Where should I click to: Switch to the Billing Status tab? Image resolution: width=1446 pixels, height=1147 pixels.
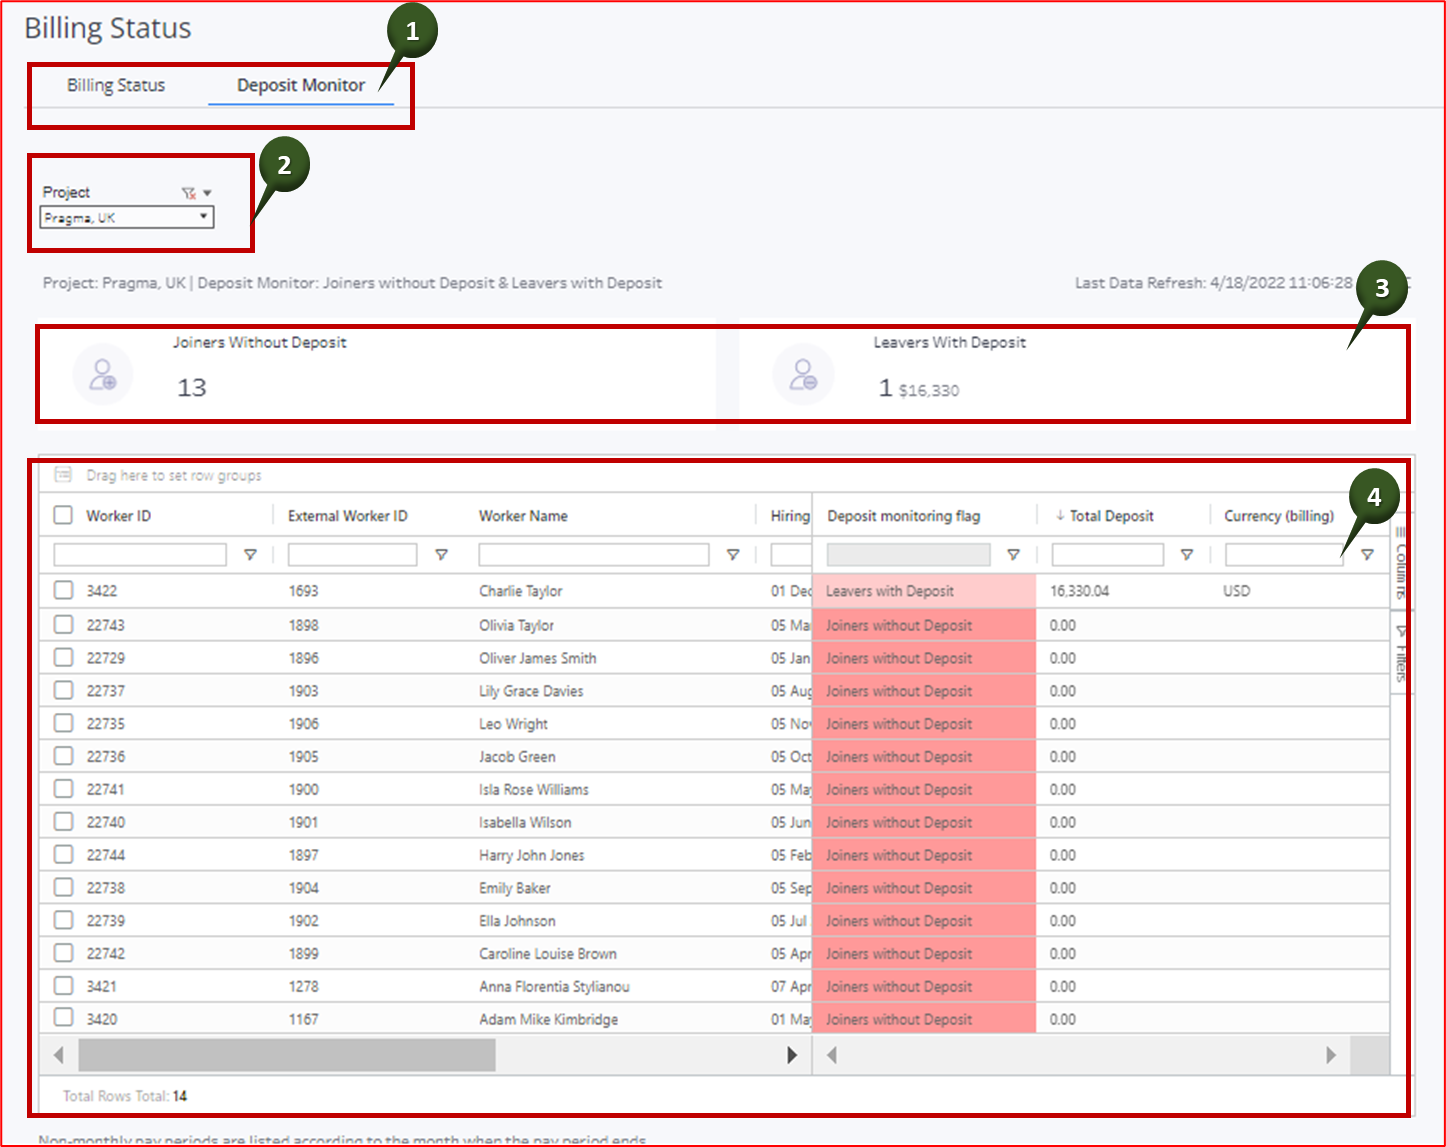[x=115, y=85]
